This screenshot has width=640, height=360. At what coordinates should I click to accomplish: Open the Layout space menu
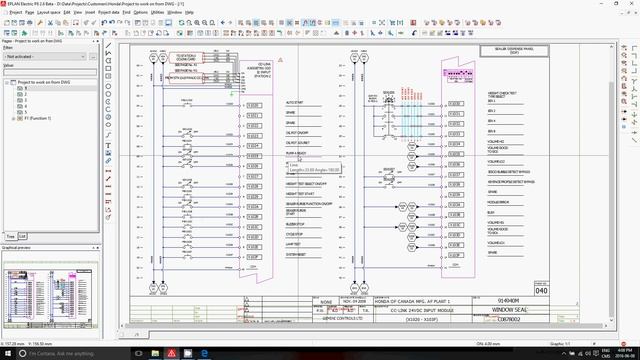pyautogui.click(x=49, y=13)
